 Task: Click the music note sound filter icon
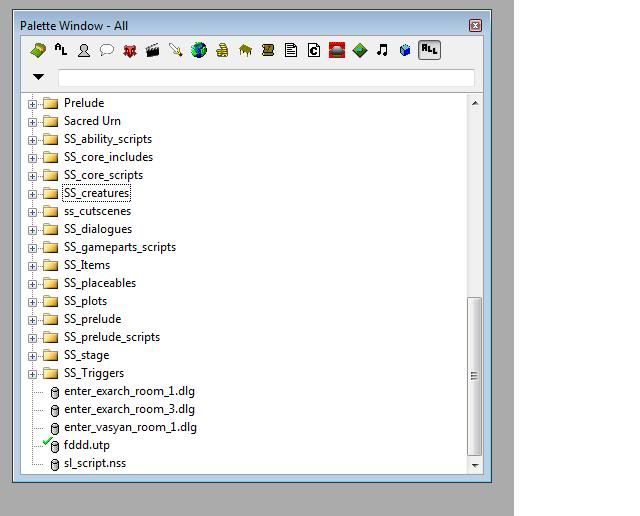click(x=382, y=50)
